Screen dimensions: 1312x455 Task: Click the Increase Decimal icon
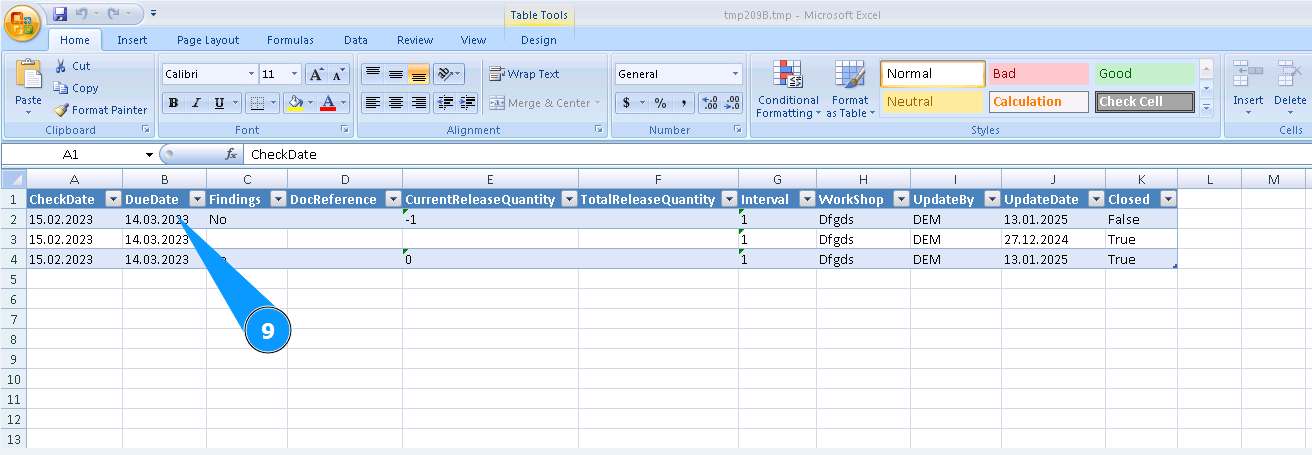[x=709, y=103]
